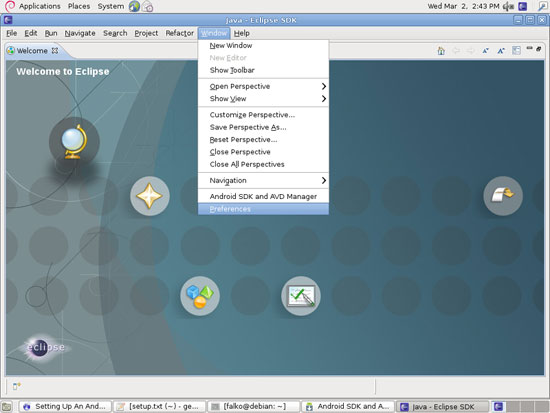This screenshot has width=550, height=413.
Task: Open the Overview globe icon on Welcome page
Action: 74,142
